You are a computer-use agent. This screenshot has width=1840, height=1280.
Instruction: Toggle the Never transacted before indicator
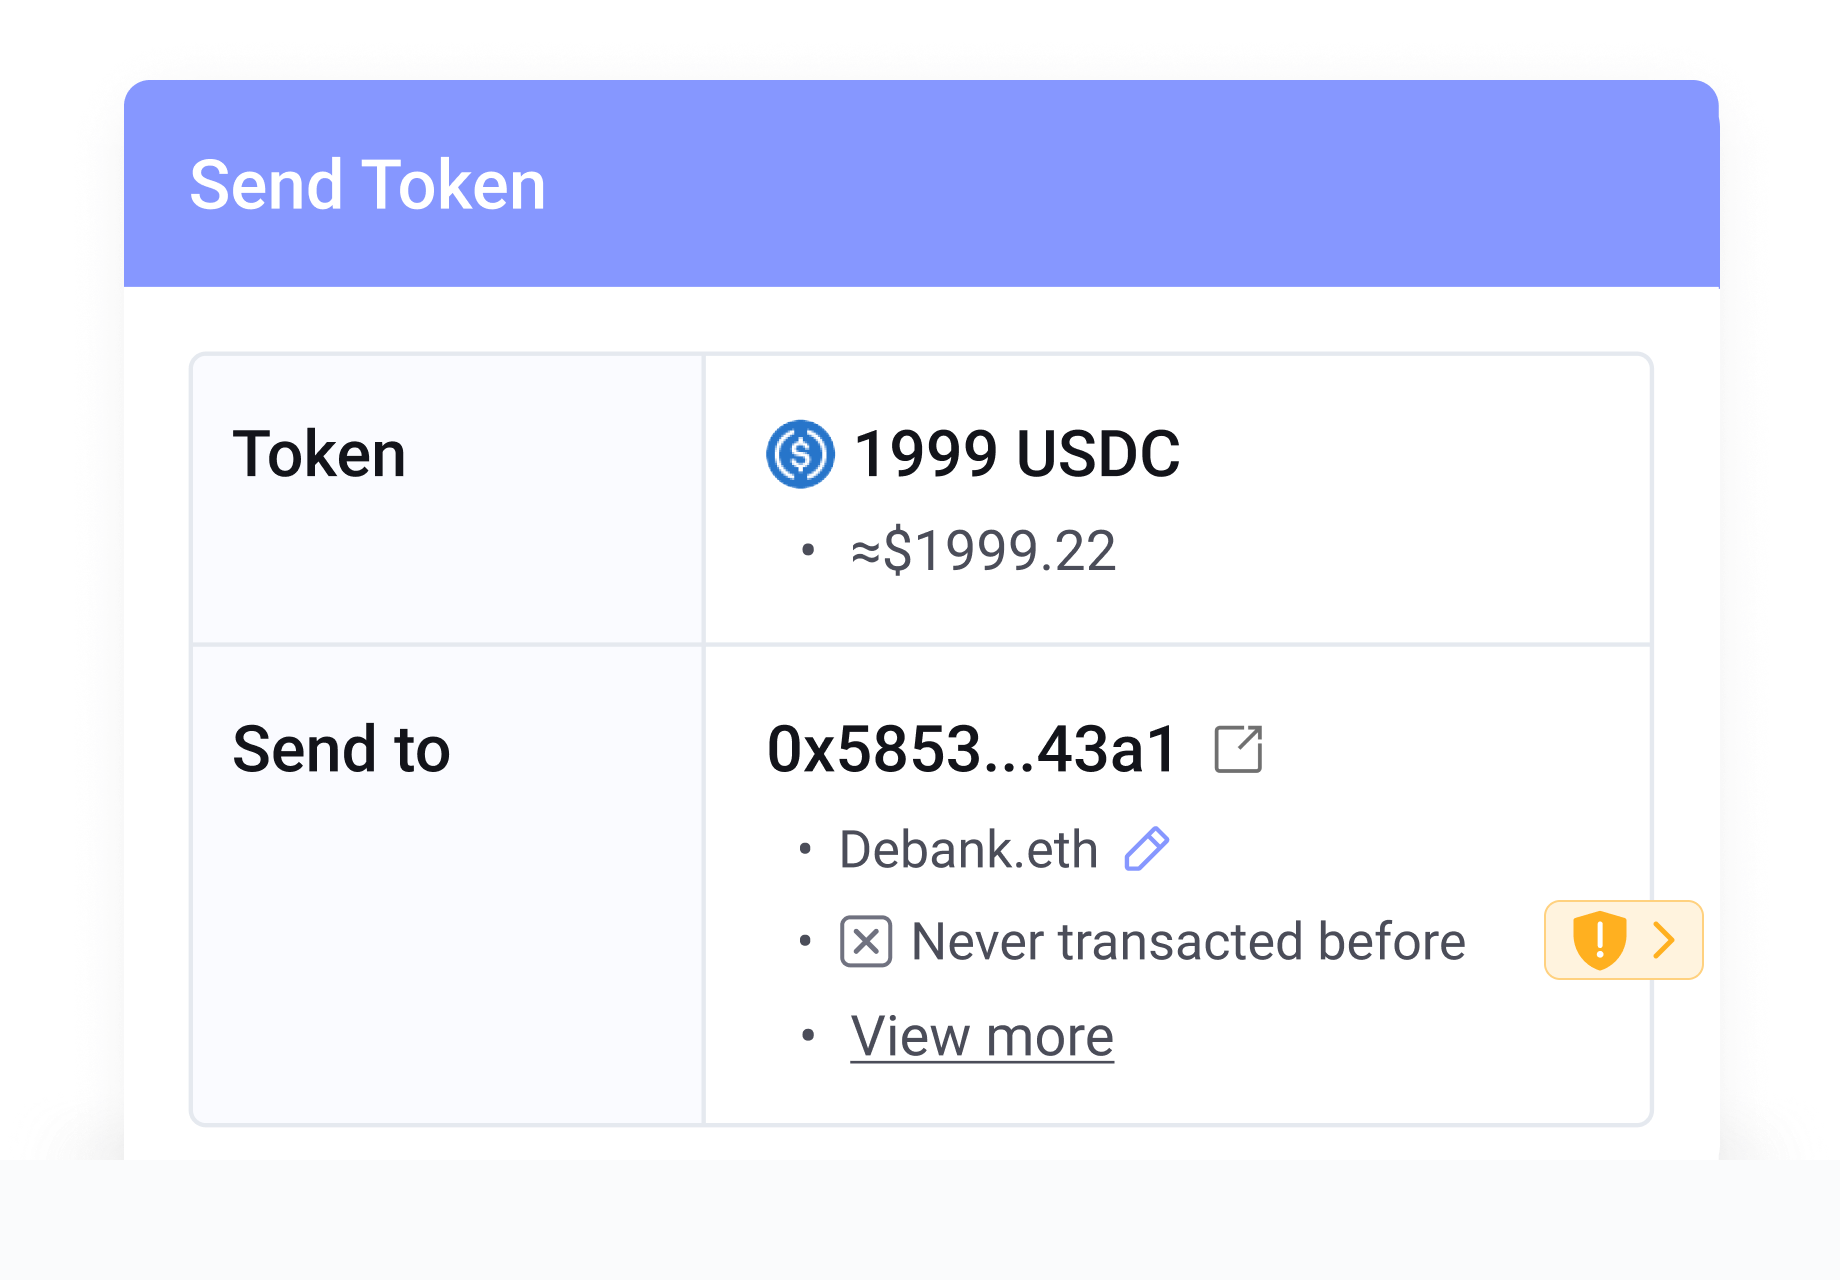pos(868,940)
